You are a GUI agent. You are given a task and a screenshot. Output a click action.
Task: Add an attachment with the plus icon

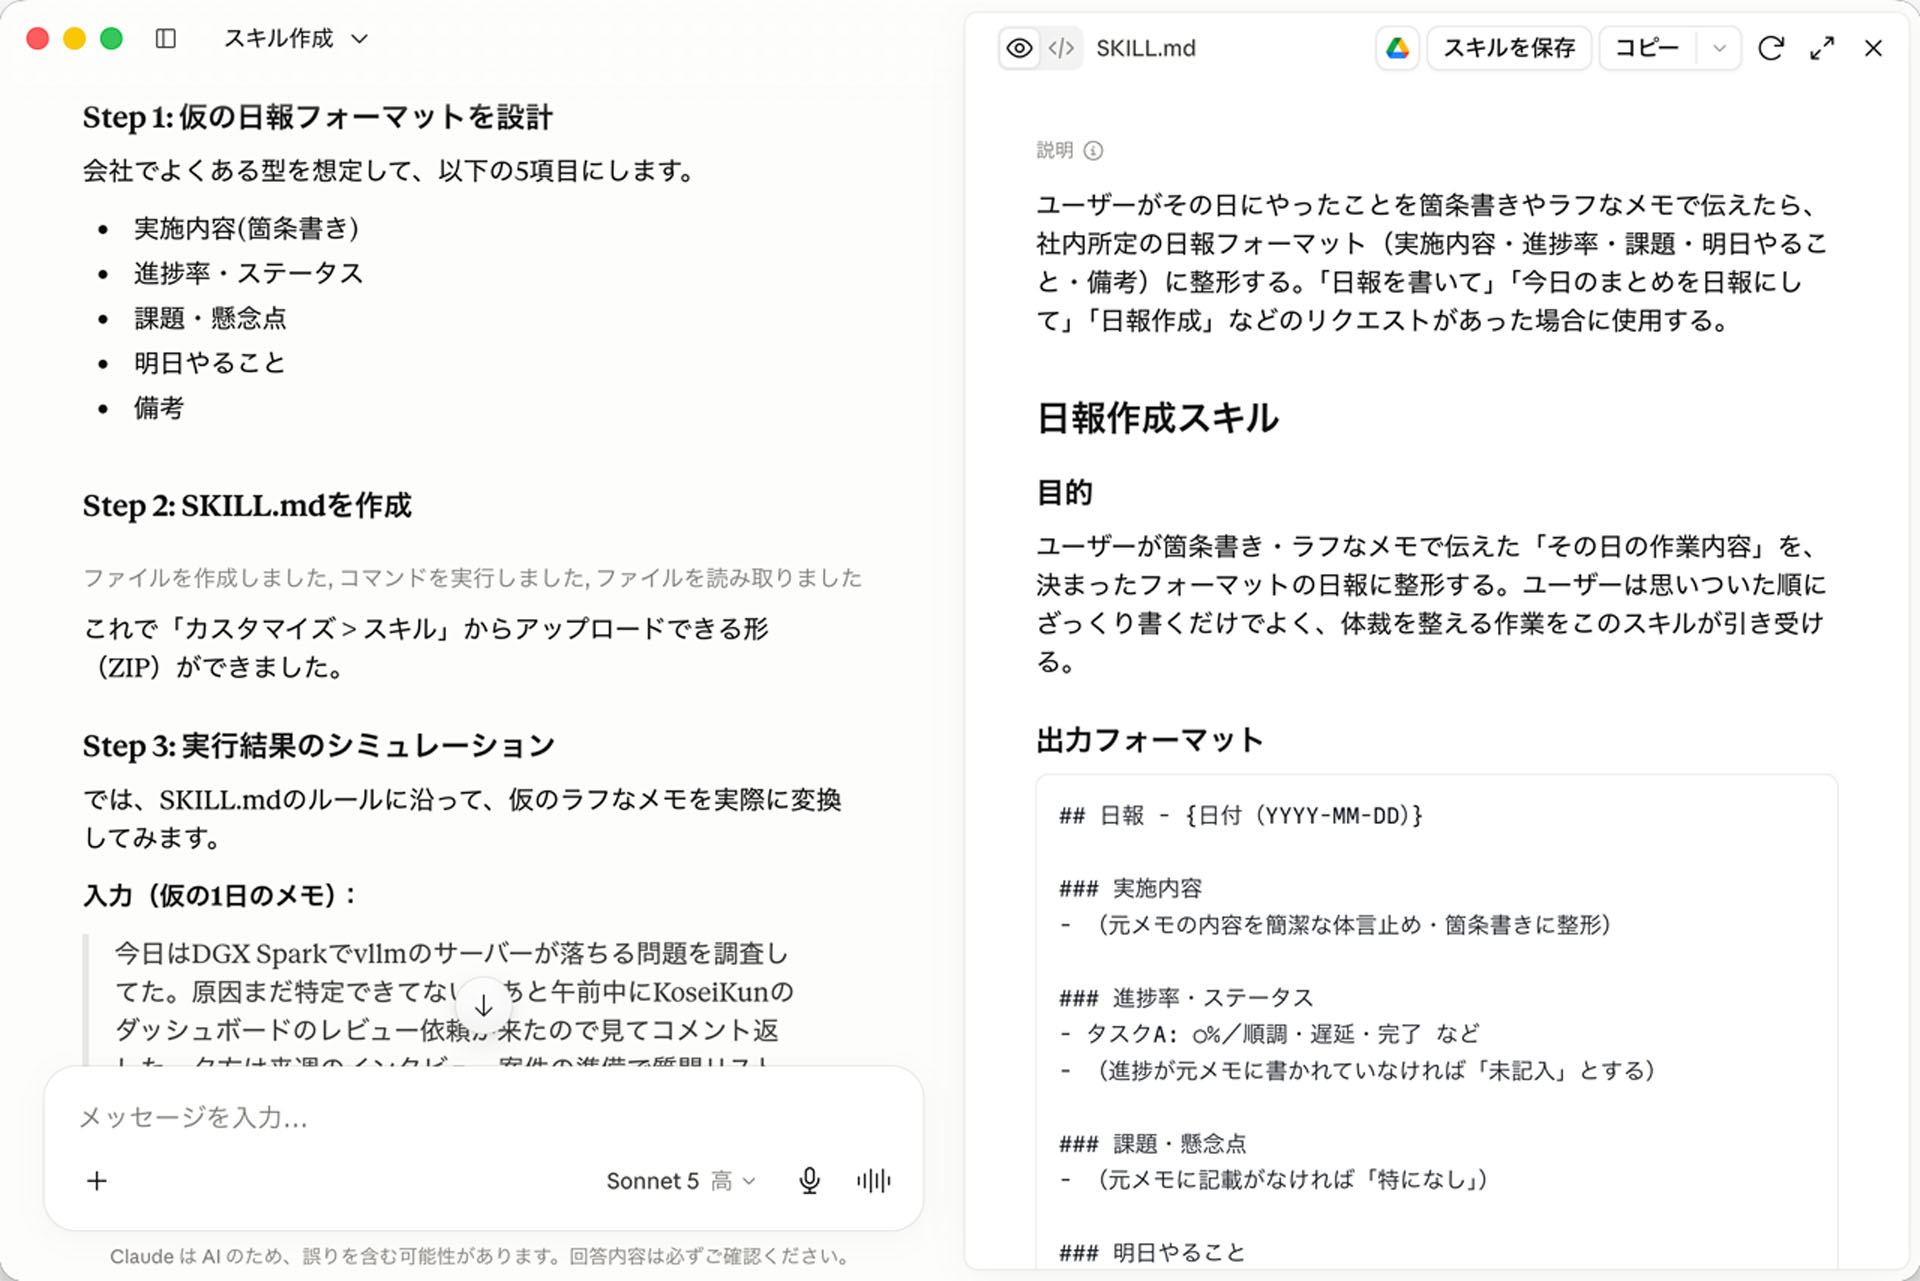97,1181
